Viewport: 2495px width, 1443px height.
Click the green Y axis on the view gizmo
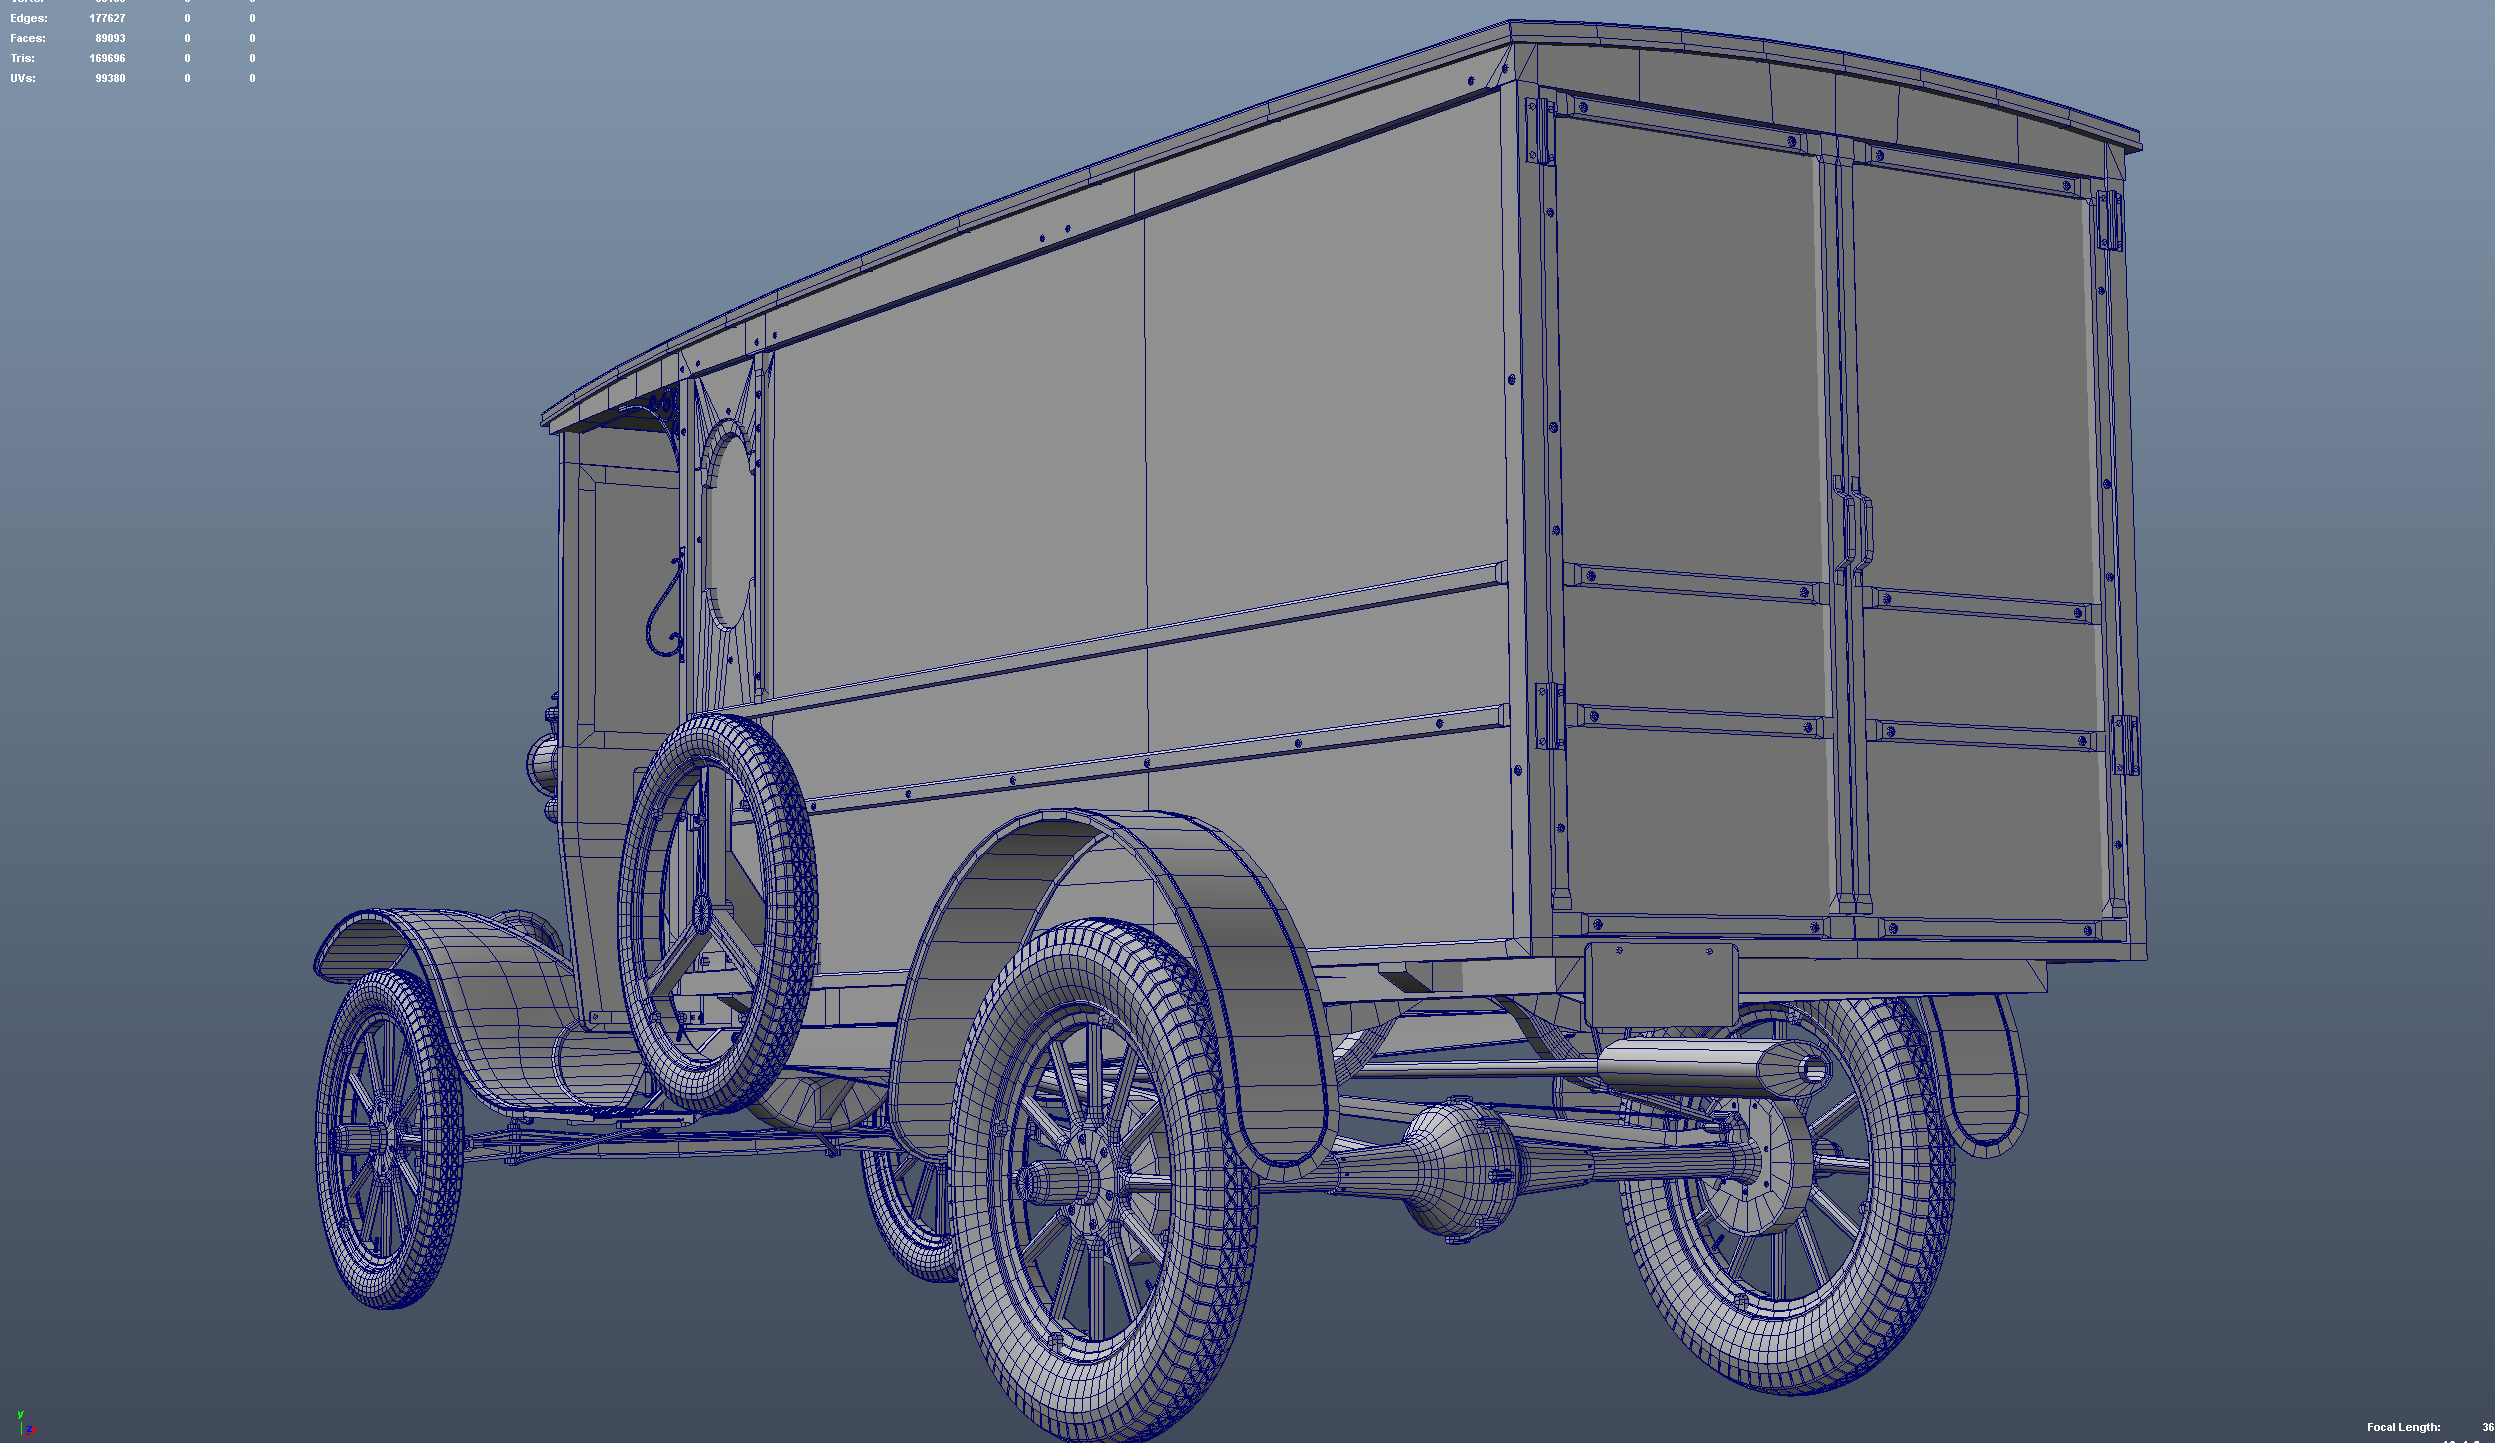pyautogui.click(x=21, y=1414)
